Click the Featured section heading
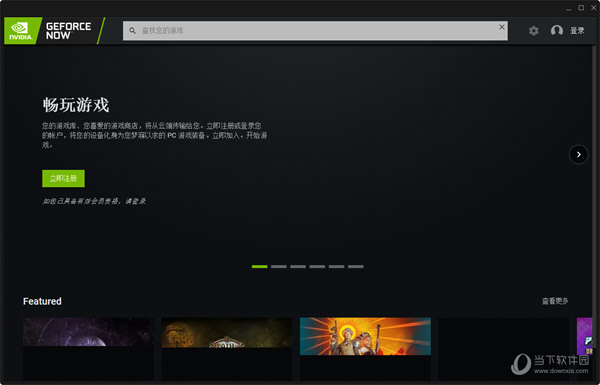Image resolution: width=600 pixels, height=385 pixels. point(42,301)
